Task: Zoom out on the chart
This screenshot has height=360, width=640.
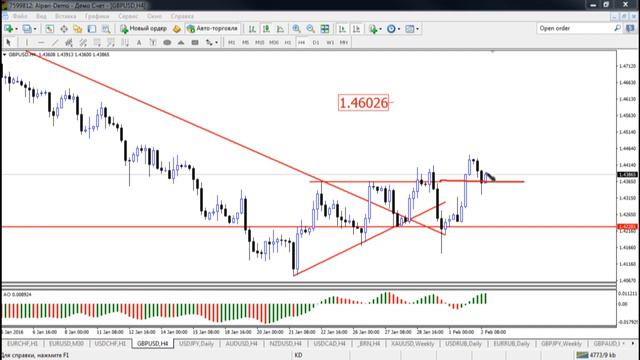Action: coord(311,29)
